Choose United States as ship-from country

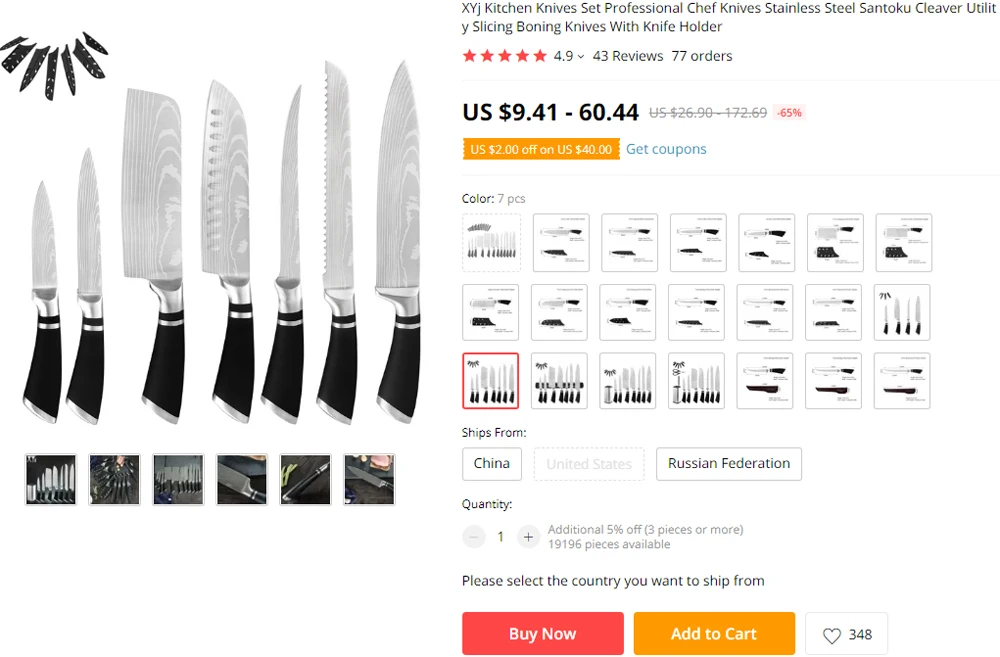tap(589, 464)
